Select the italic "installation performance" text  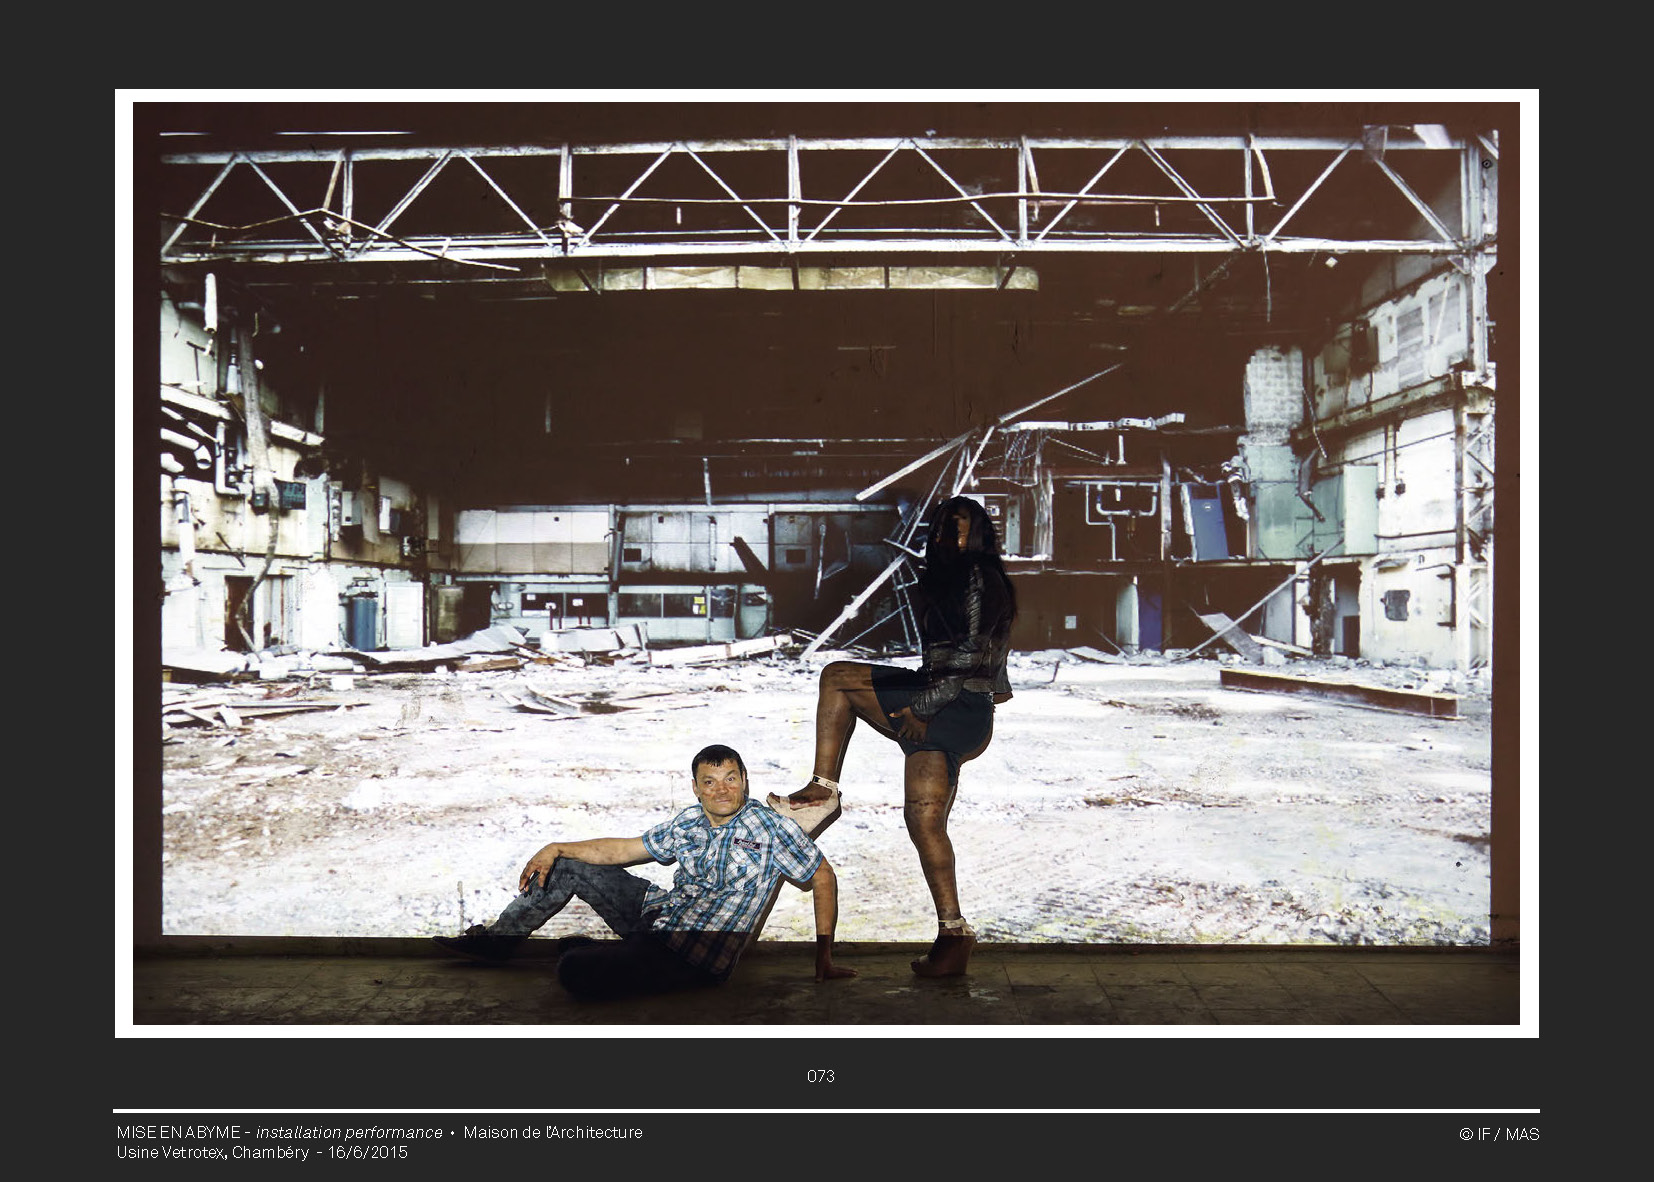[349, 1132]
